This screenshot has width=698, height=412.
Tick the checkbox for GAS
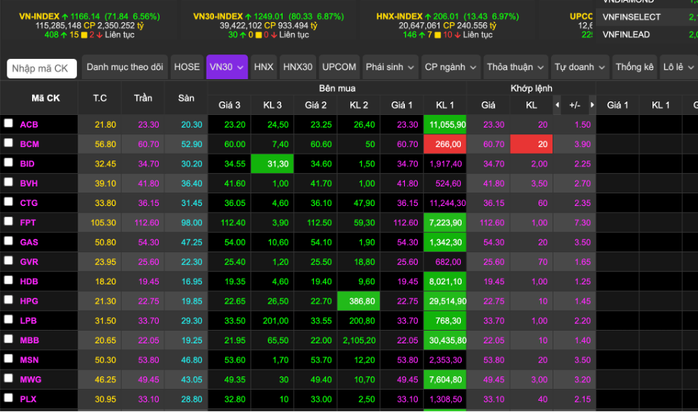point(8,241)
